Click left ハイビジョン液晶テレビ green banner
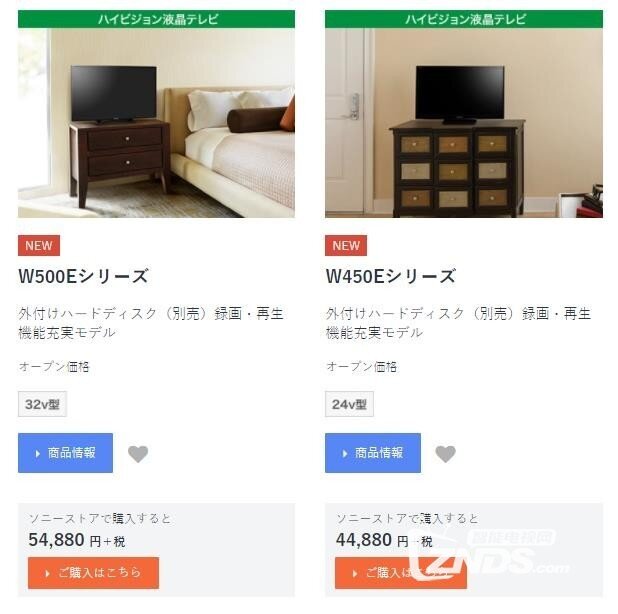 [x=156, y=19]
